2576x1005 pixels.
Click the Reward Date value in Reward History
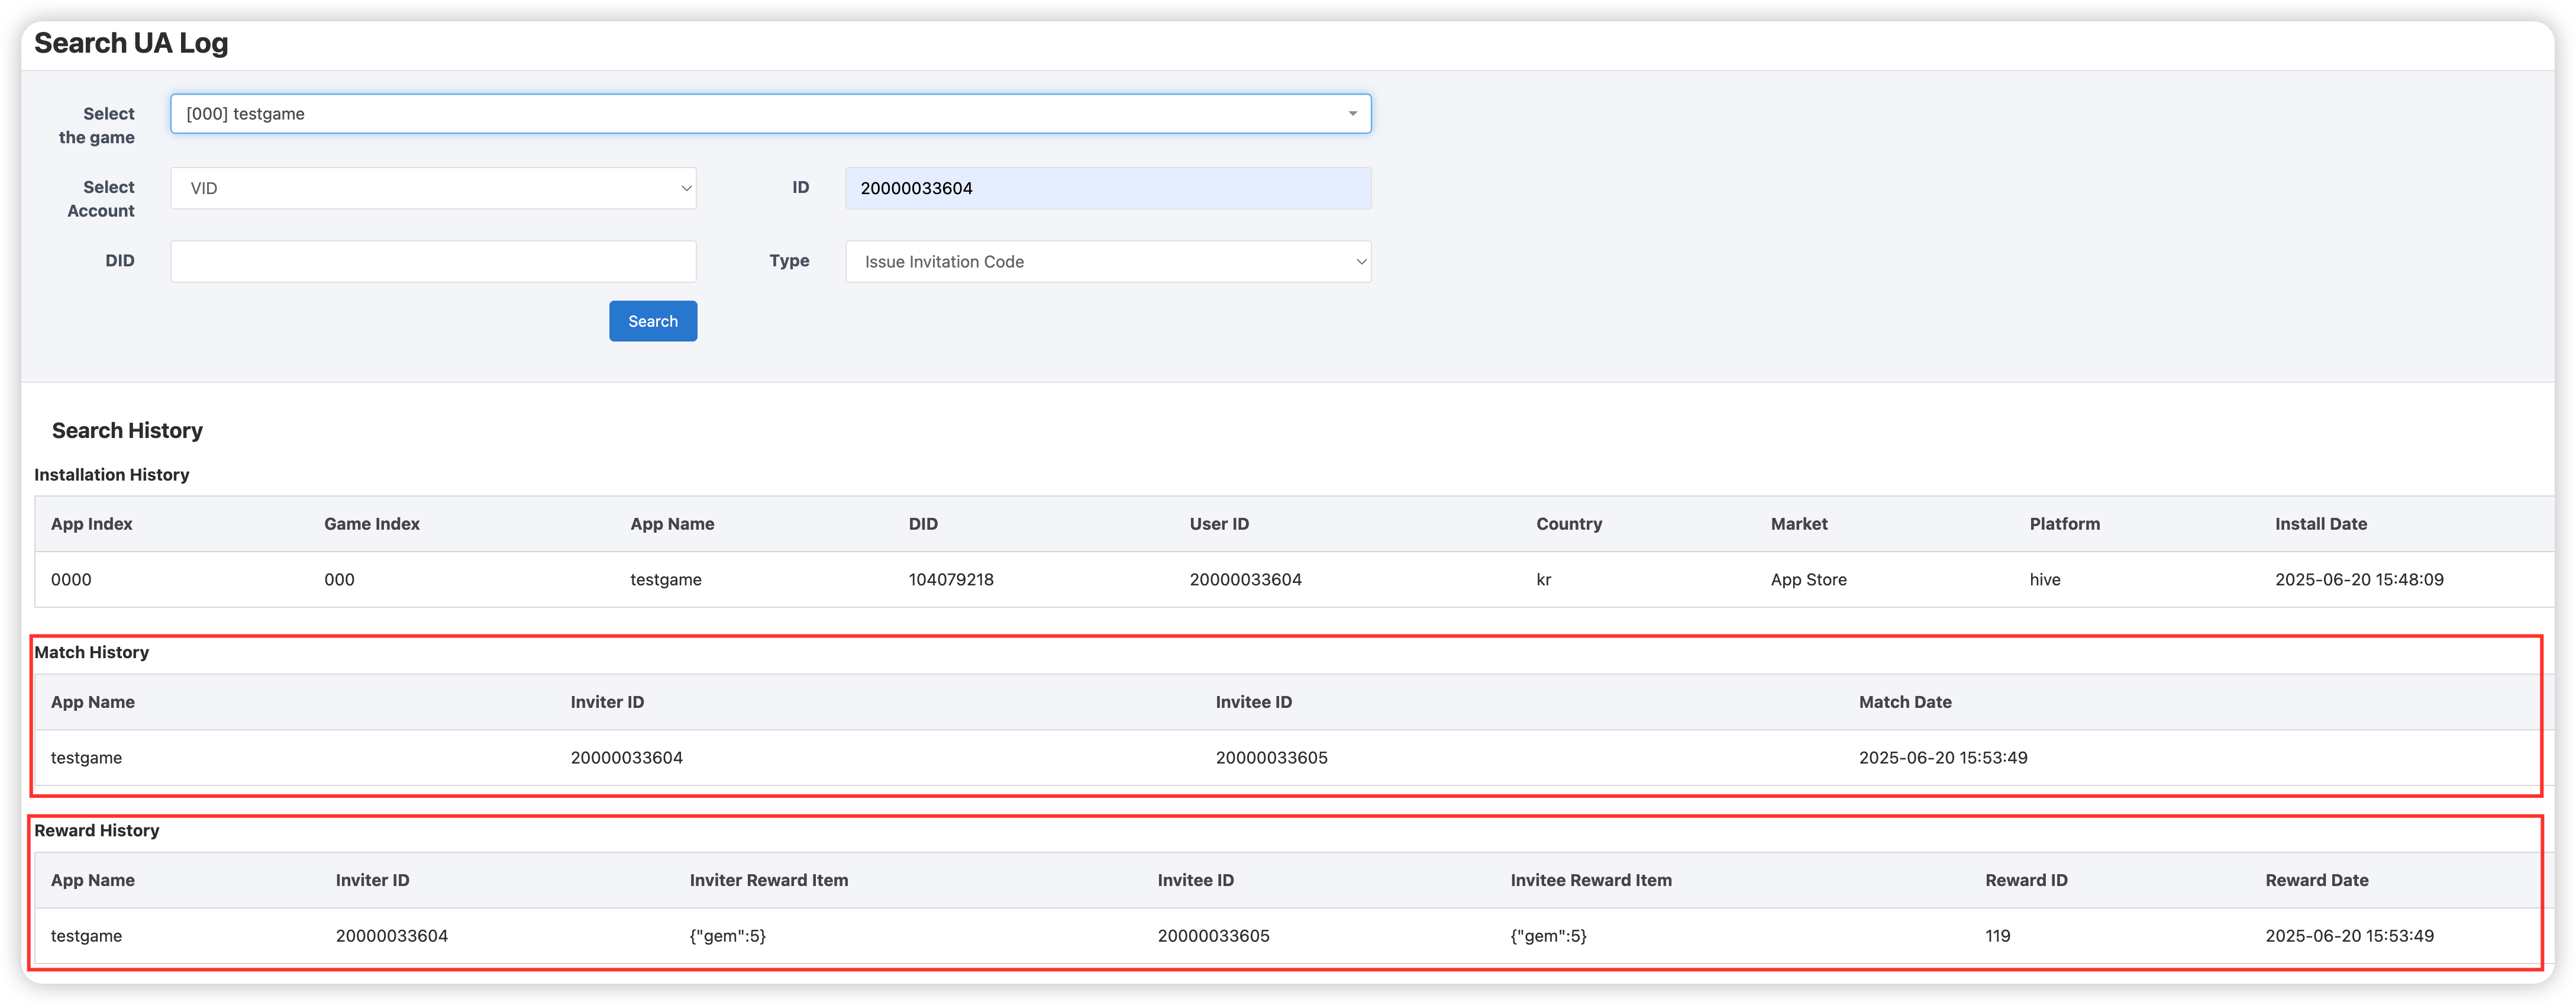click(2349, 936)
